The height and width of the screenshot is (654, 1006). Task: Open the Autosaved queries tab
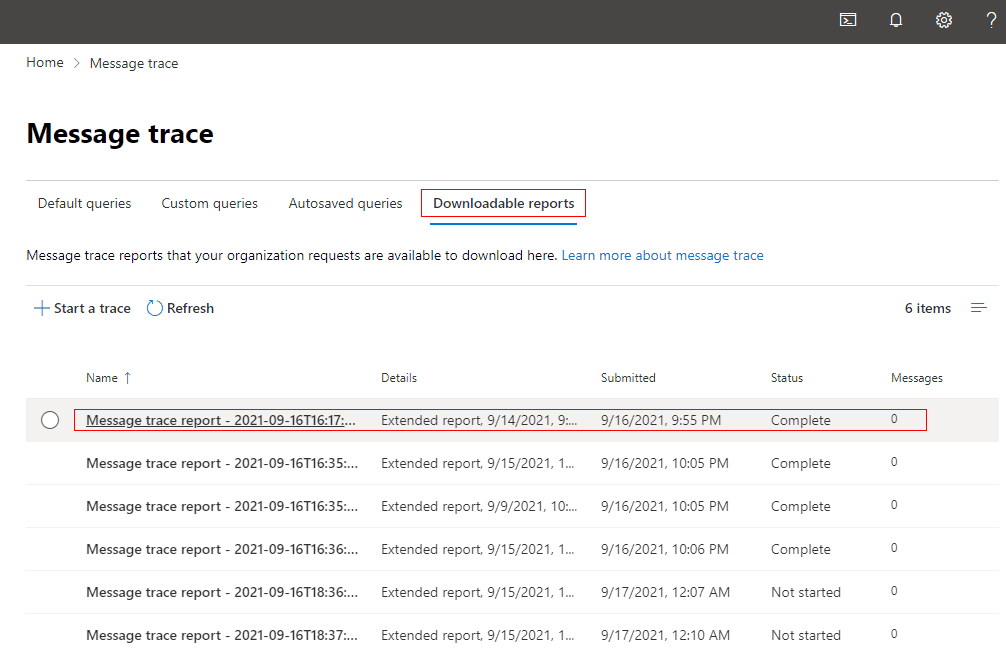click(x=345, y=203)
